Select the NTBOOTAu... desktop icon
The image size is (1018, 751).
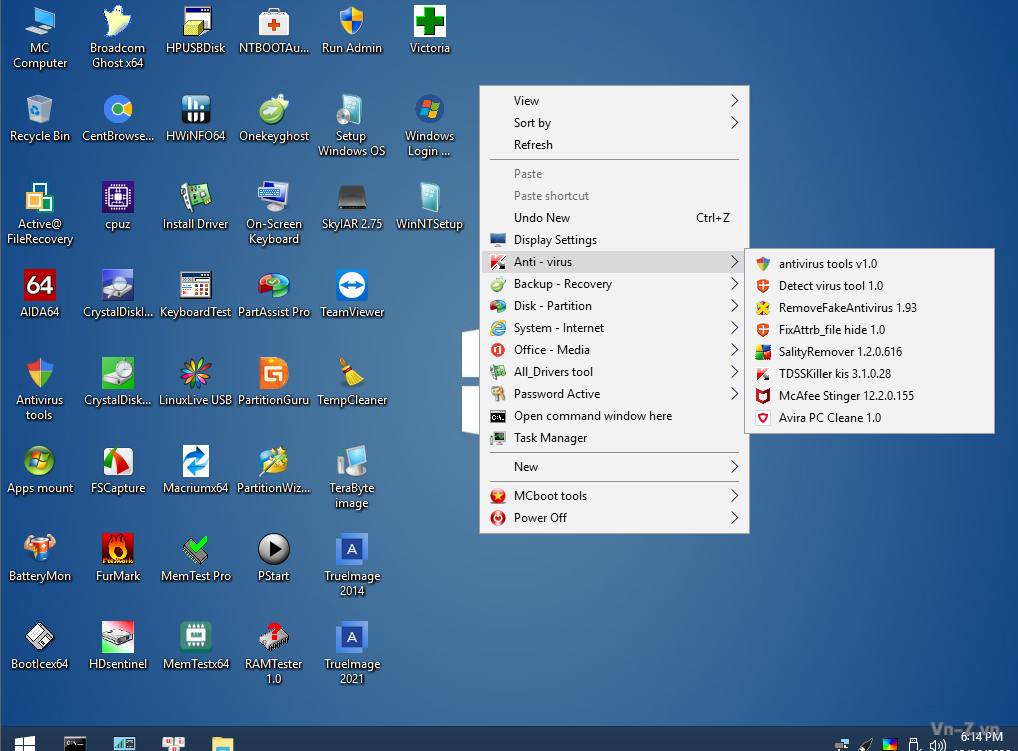point(274,30)
